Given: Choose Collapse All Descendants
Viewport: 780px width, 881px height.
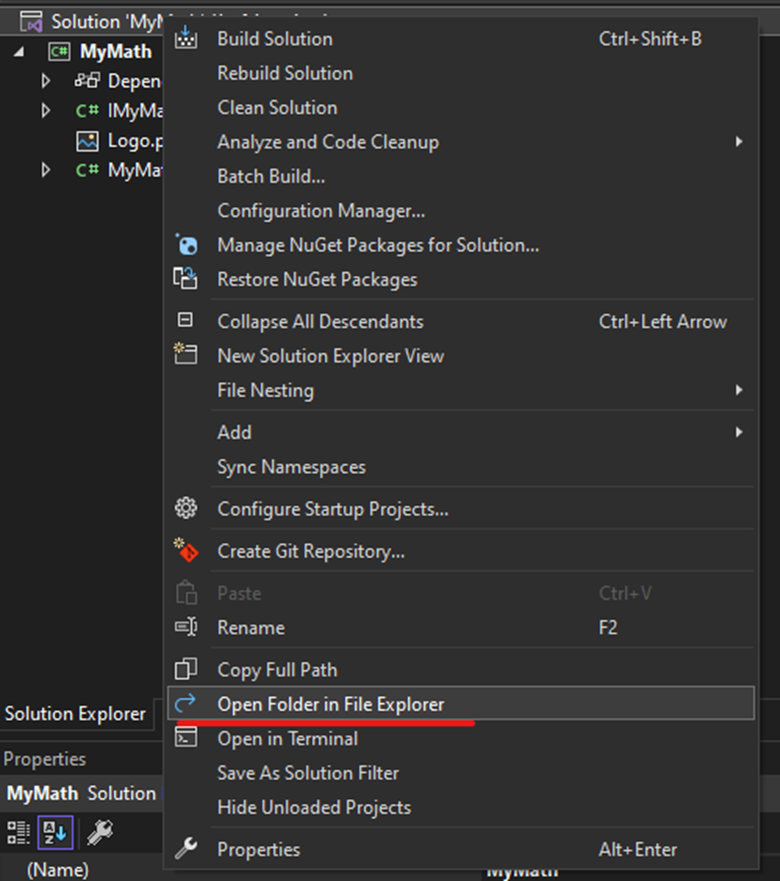Looking at the screenshot, I should pos(461,321).
